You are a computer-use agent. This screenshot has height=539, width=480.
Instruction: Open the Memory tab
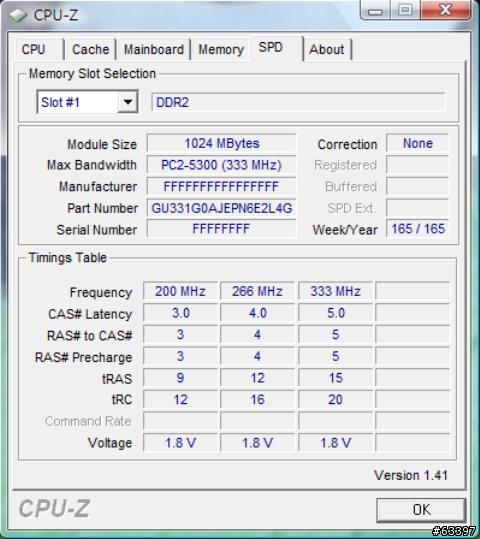pyautogui.click(x=221, y=50)
